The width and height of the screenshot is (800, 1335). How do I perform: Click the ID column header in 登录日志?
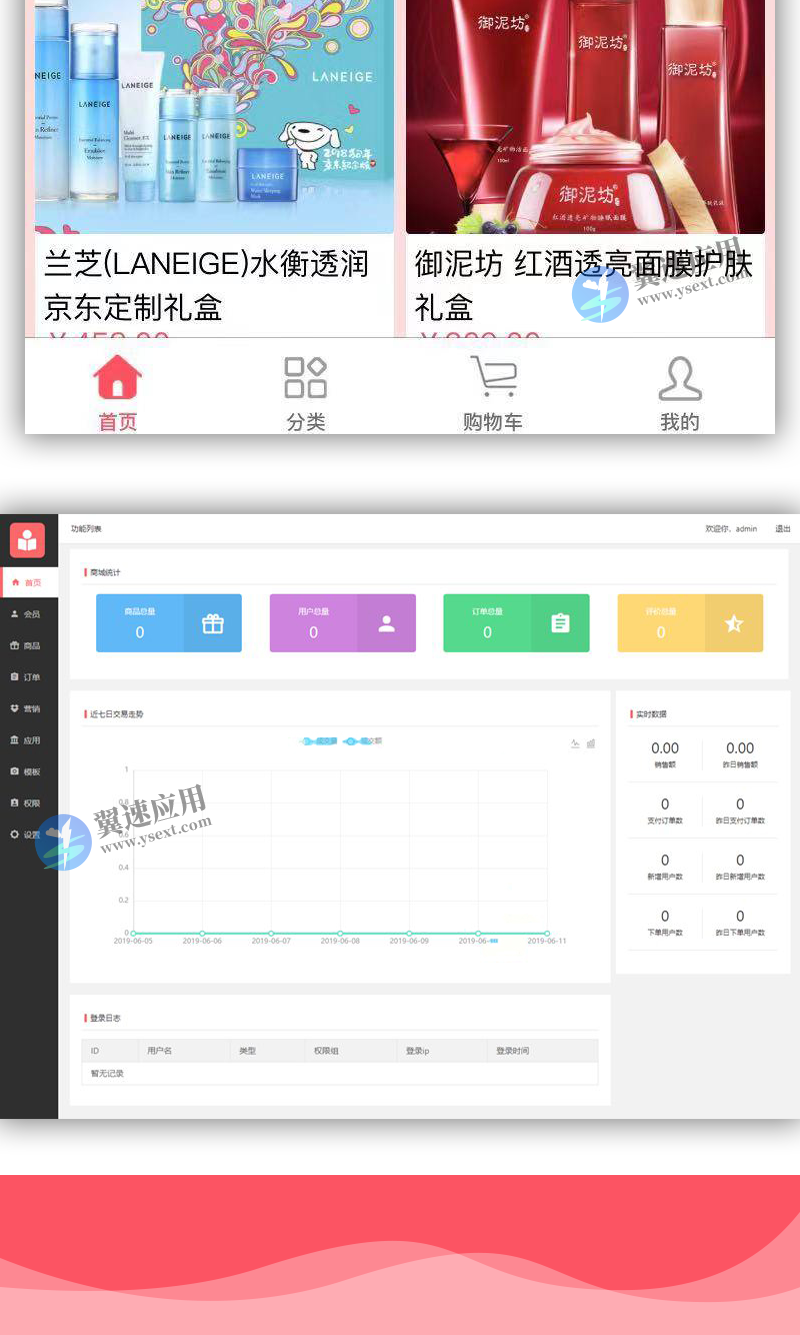[95, 1051]
